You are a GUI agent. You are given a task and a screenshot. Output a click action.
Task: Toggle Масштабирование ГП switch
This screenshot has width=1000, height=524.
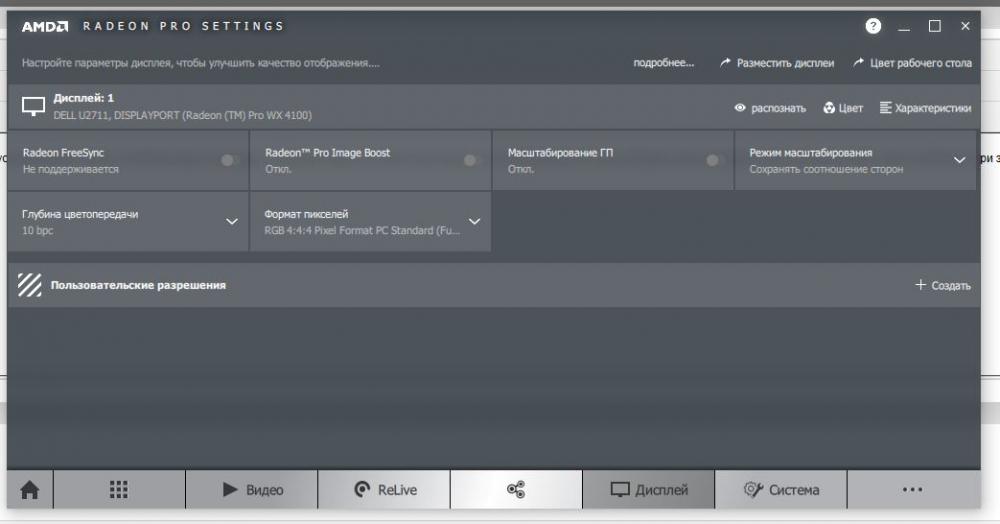714,160
